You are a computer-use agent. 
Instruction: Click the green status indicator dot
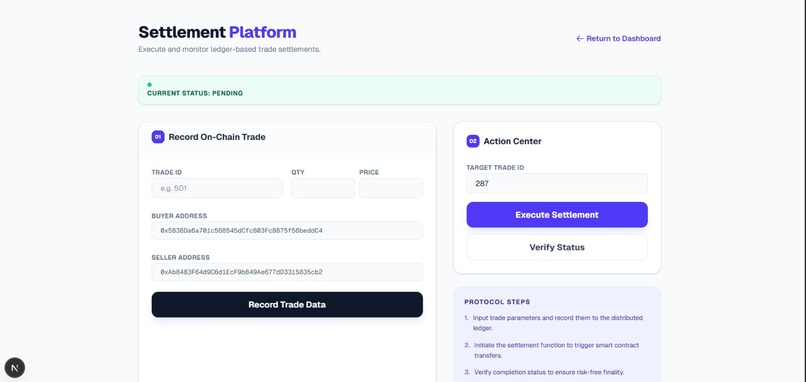[x=150, y=84]
